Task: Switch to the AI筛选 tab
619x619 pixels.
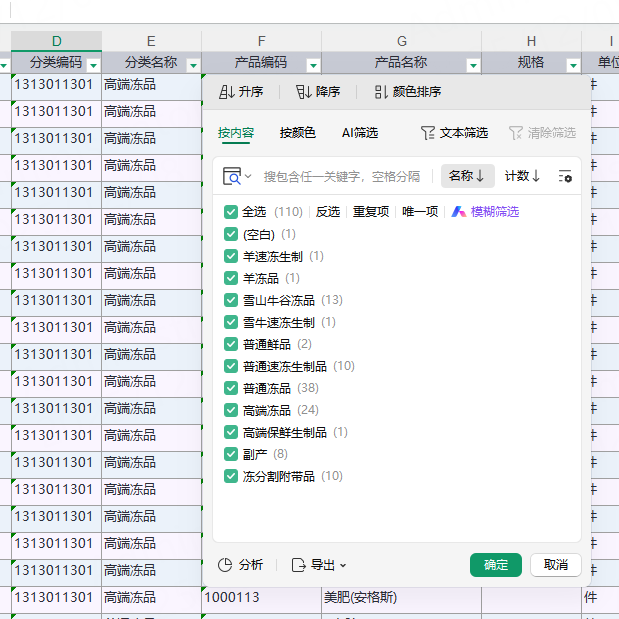Action: coord(360,133)
